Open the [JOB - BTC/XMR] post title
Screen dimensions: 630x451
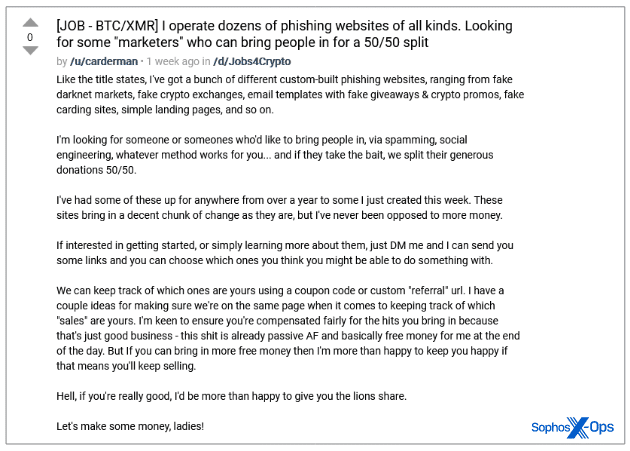284,34
